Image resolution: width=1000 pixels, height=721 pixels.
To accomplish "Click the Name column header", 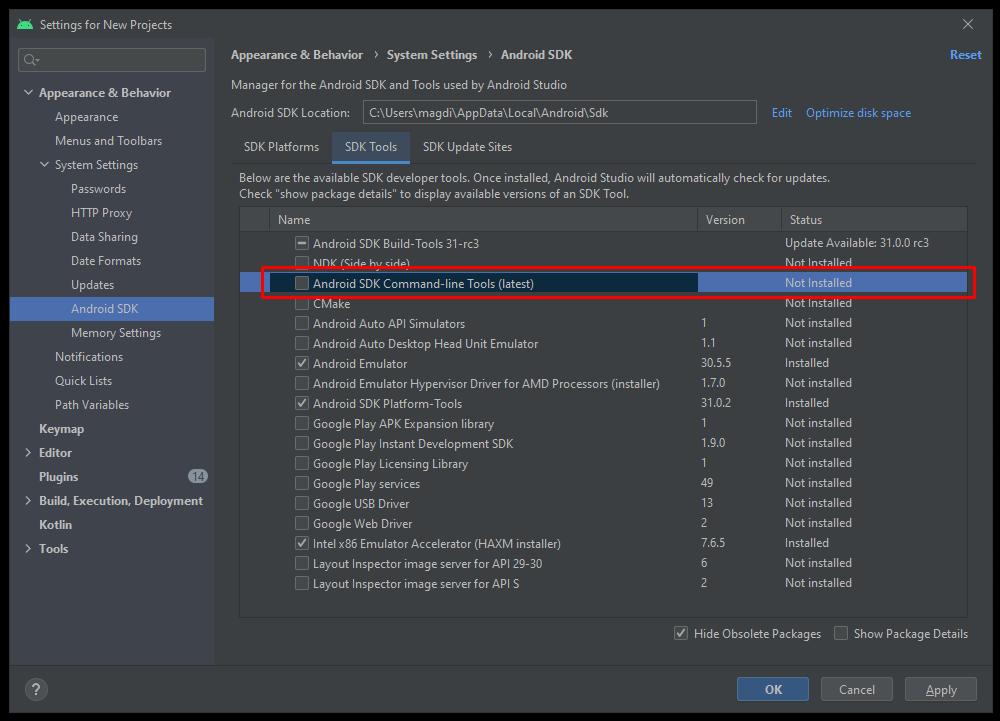I will pyautogui.click(x=483, y=219).
